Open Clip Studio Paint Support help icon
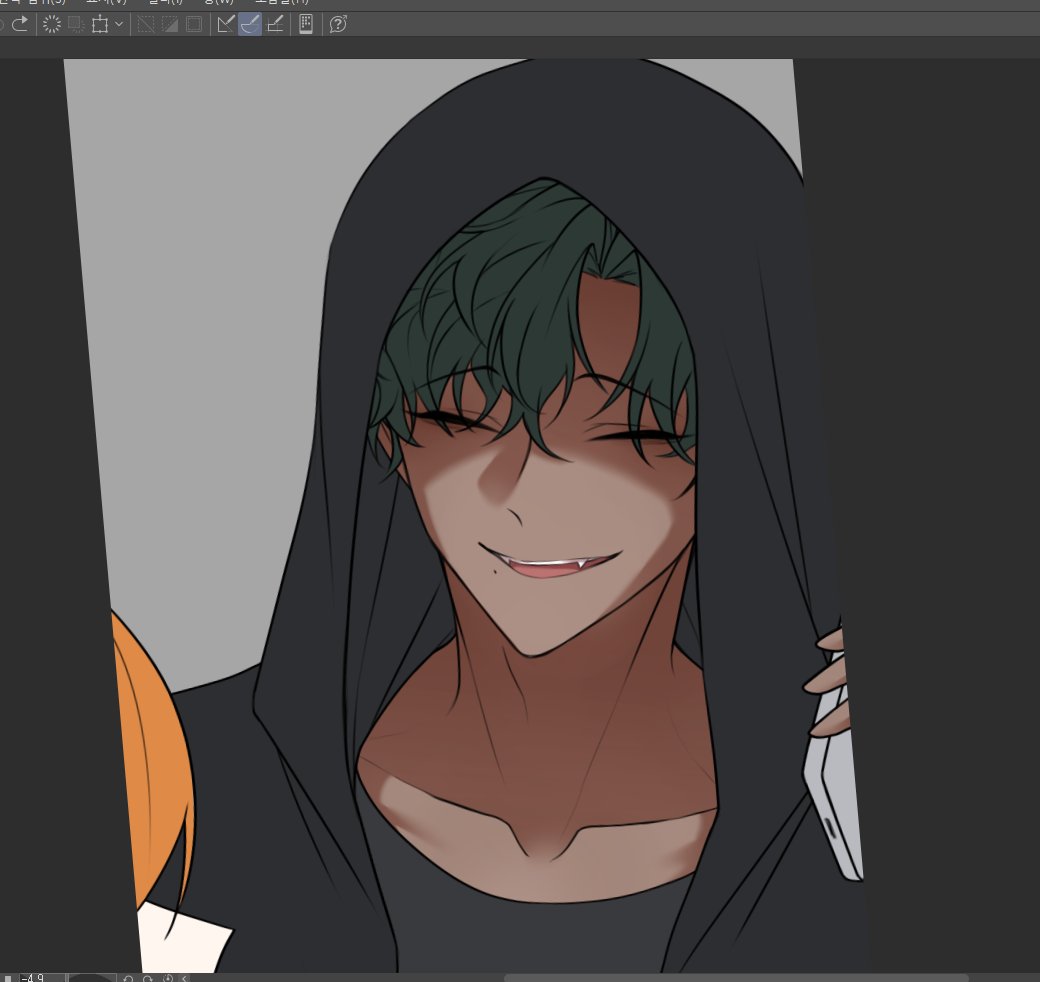 click(338, 25)
